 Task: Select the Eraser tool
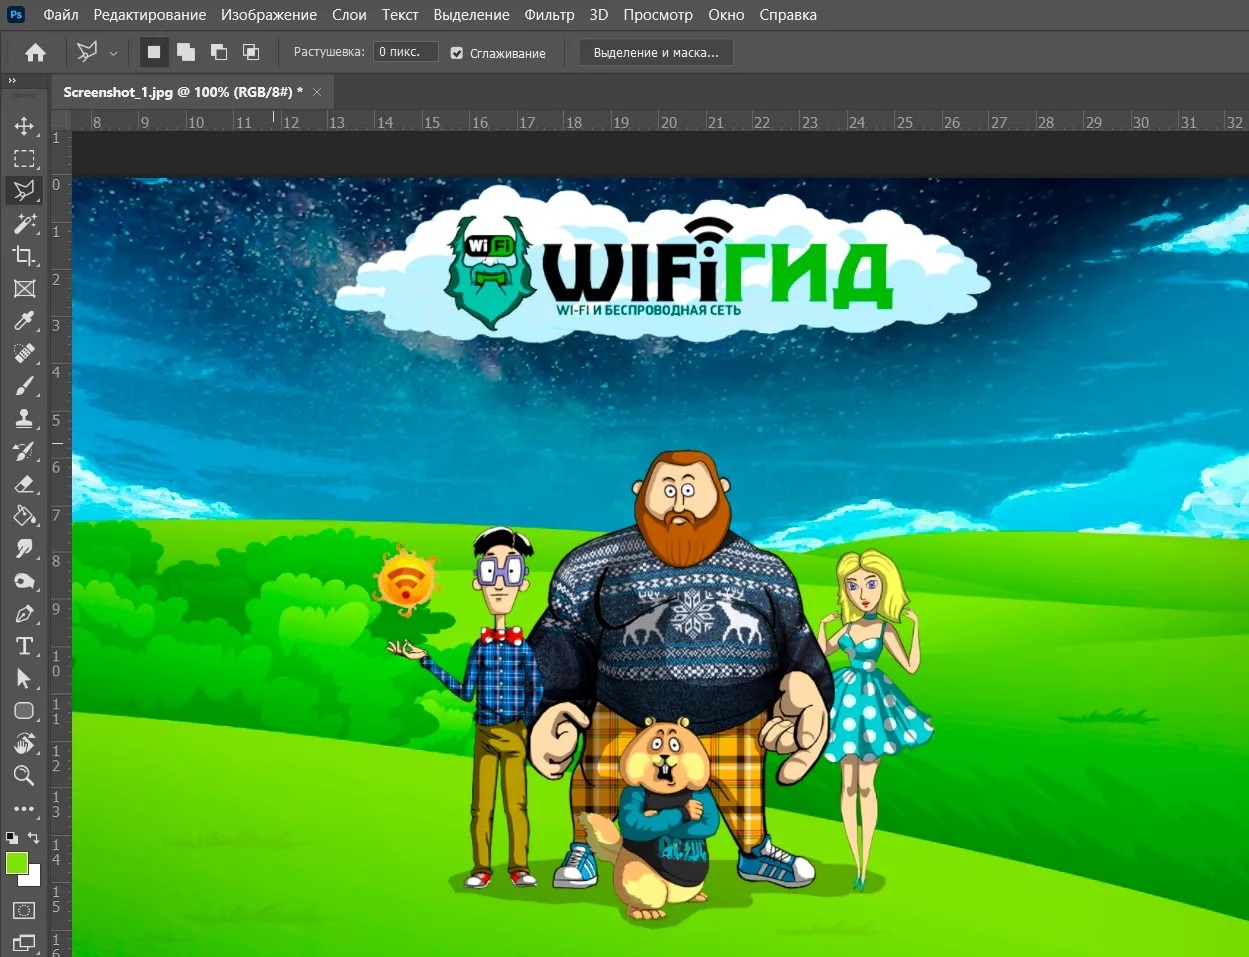24,484
